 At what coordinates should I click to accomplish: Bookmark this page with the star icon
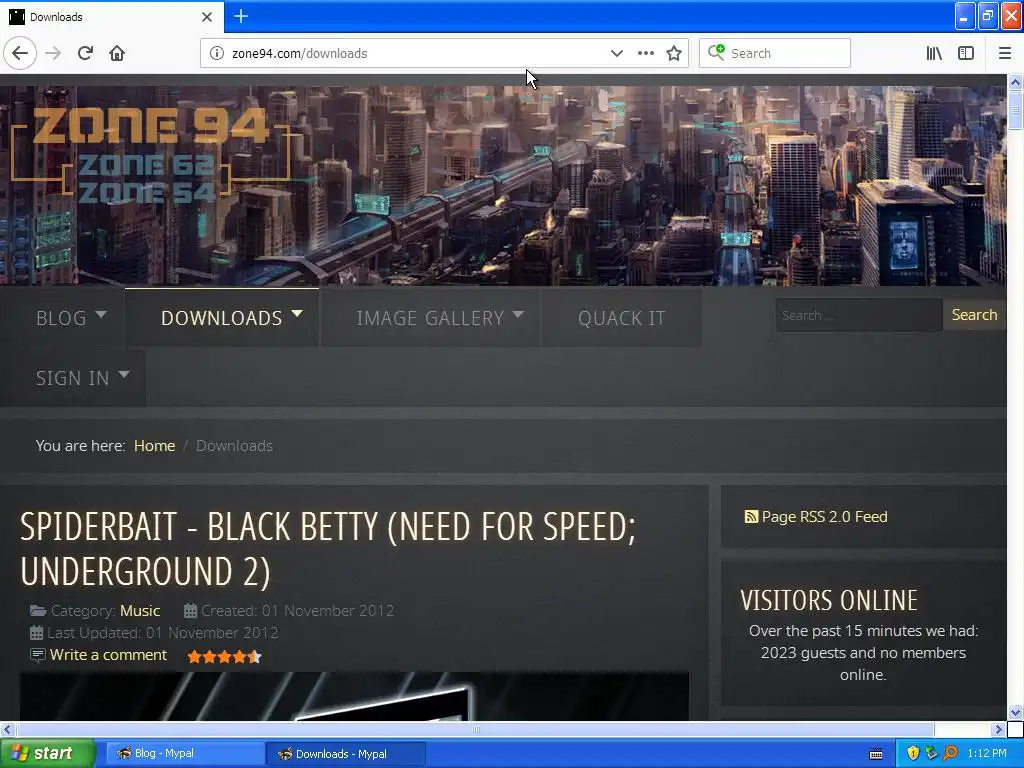click(674, 54)
